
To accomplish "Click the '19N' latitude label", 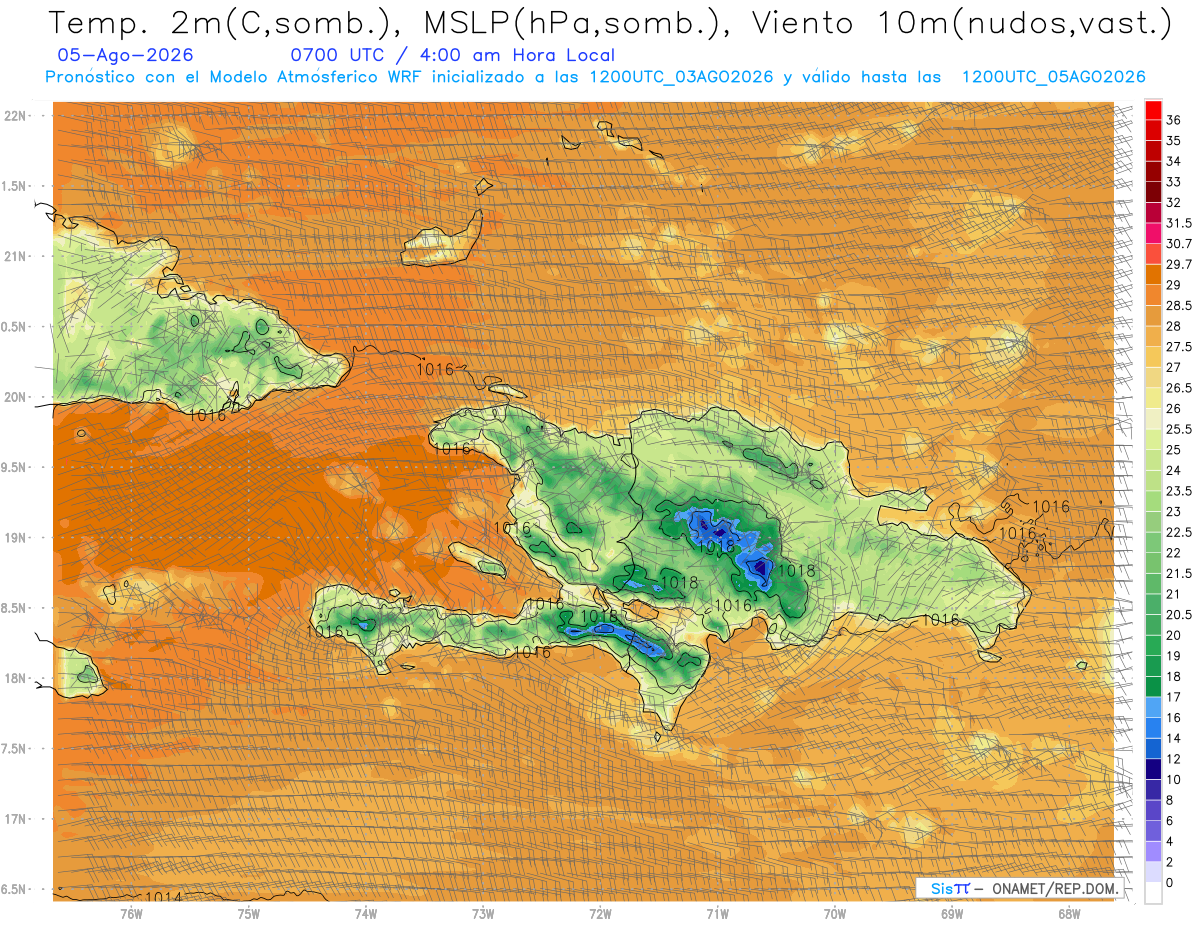I will [15, 538].
